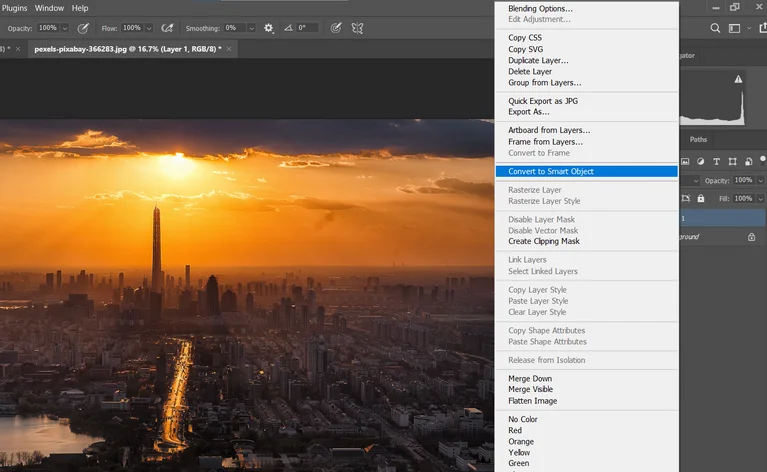767x472 pixels.
Task: Open smoothing options gear icon
Action: (x=268, y=28)
